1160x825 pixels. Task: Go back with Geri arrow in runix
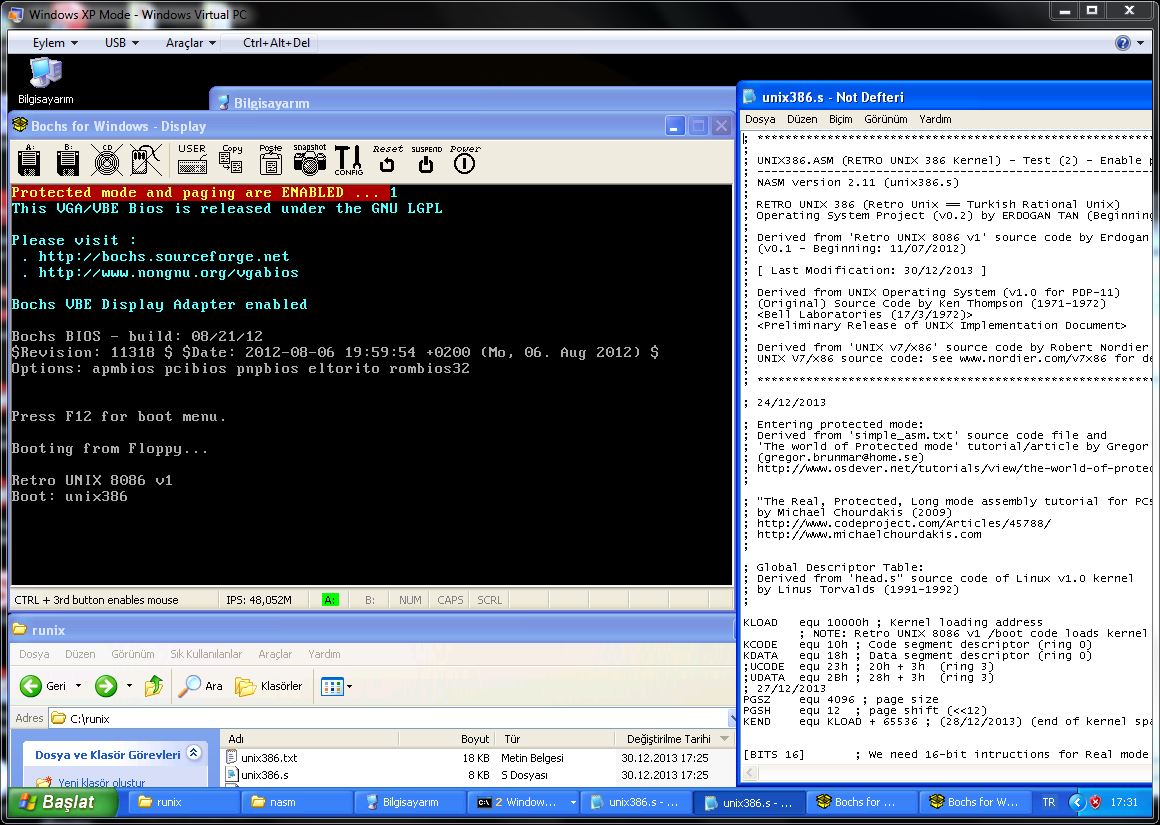[43, 686]
